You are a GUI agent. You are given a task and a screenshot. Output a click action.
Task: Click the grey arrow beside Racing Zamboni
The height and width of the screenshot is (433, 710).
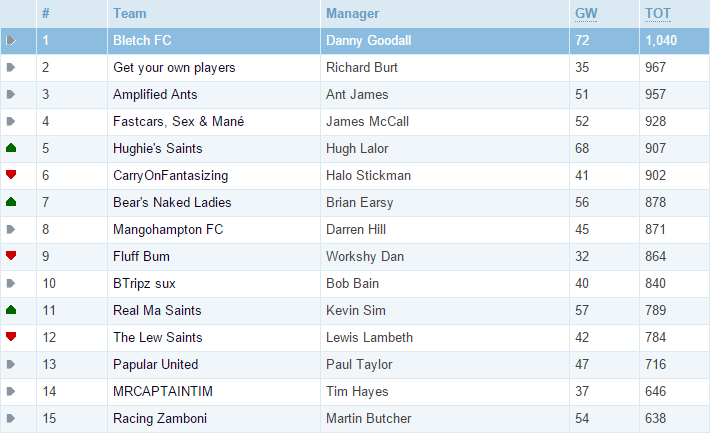click(11, 418)
